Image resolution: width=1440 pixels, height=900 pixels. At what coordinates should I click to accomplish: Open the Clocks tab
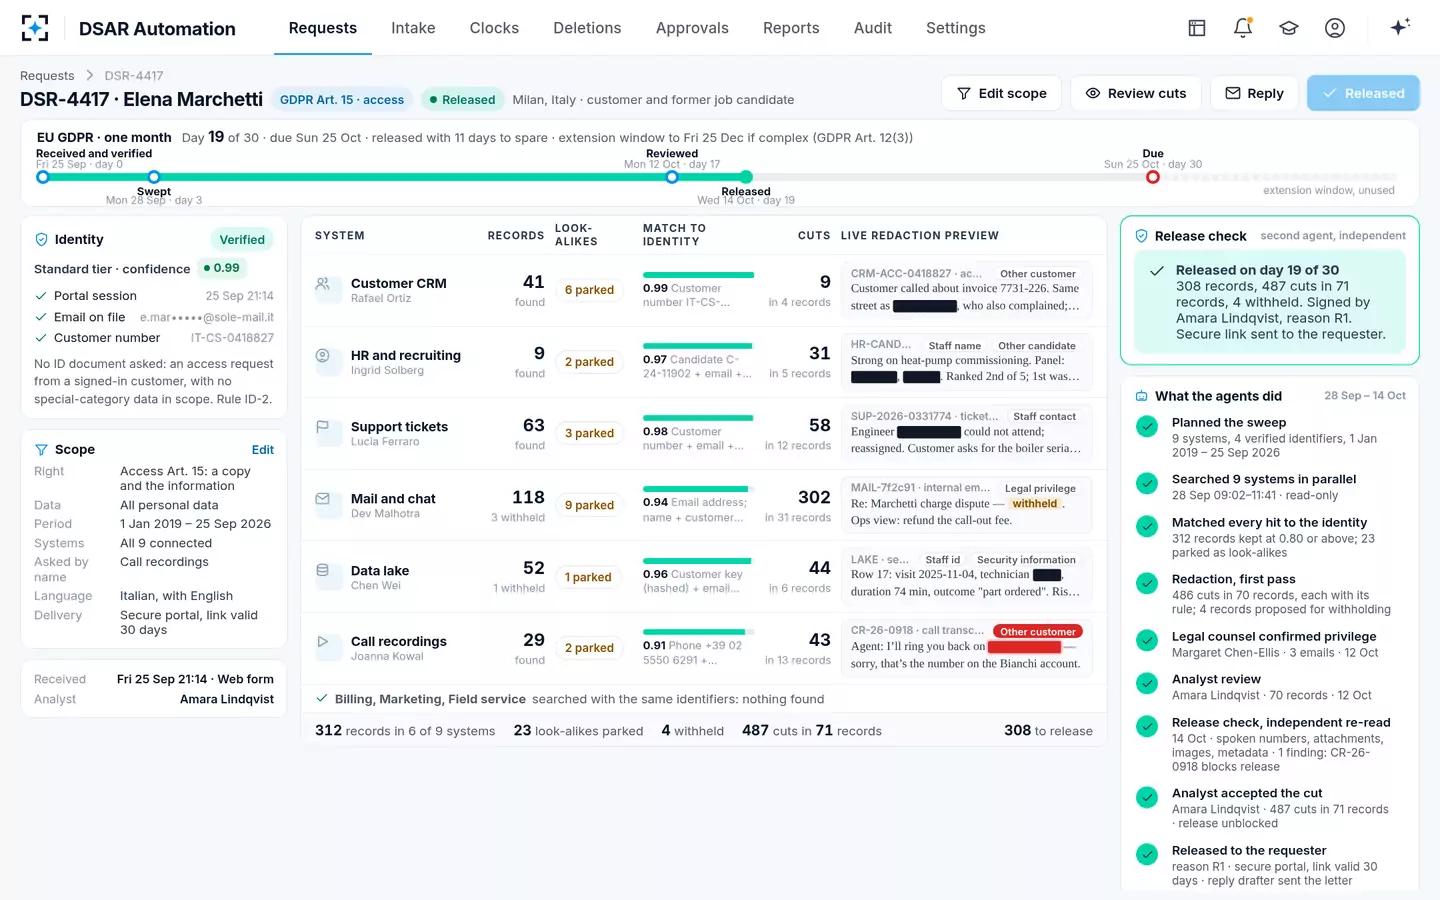494,28
